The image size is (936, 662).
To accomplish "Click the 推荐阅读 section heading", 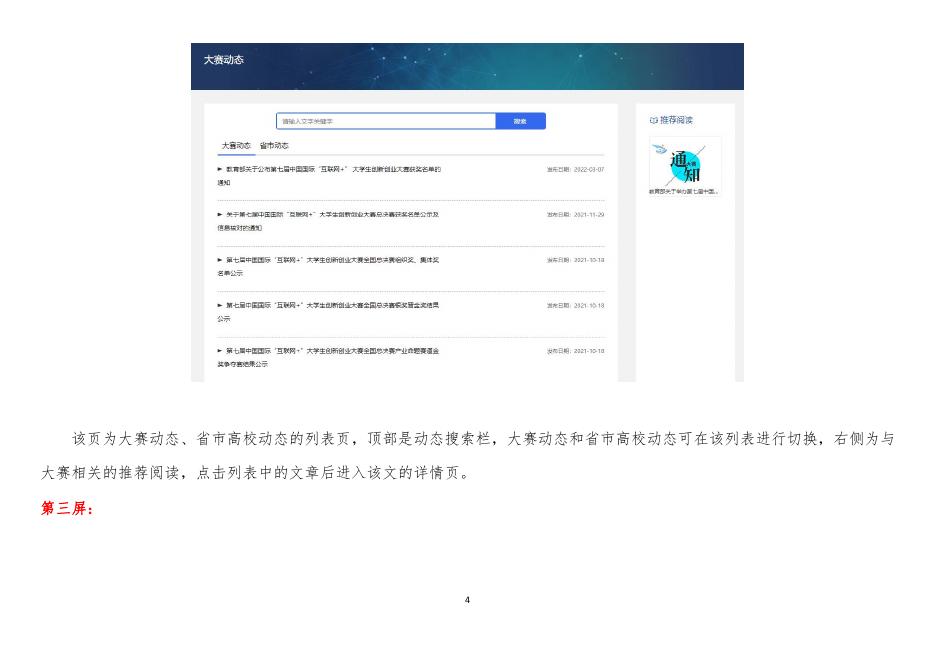I will [678, 119].
